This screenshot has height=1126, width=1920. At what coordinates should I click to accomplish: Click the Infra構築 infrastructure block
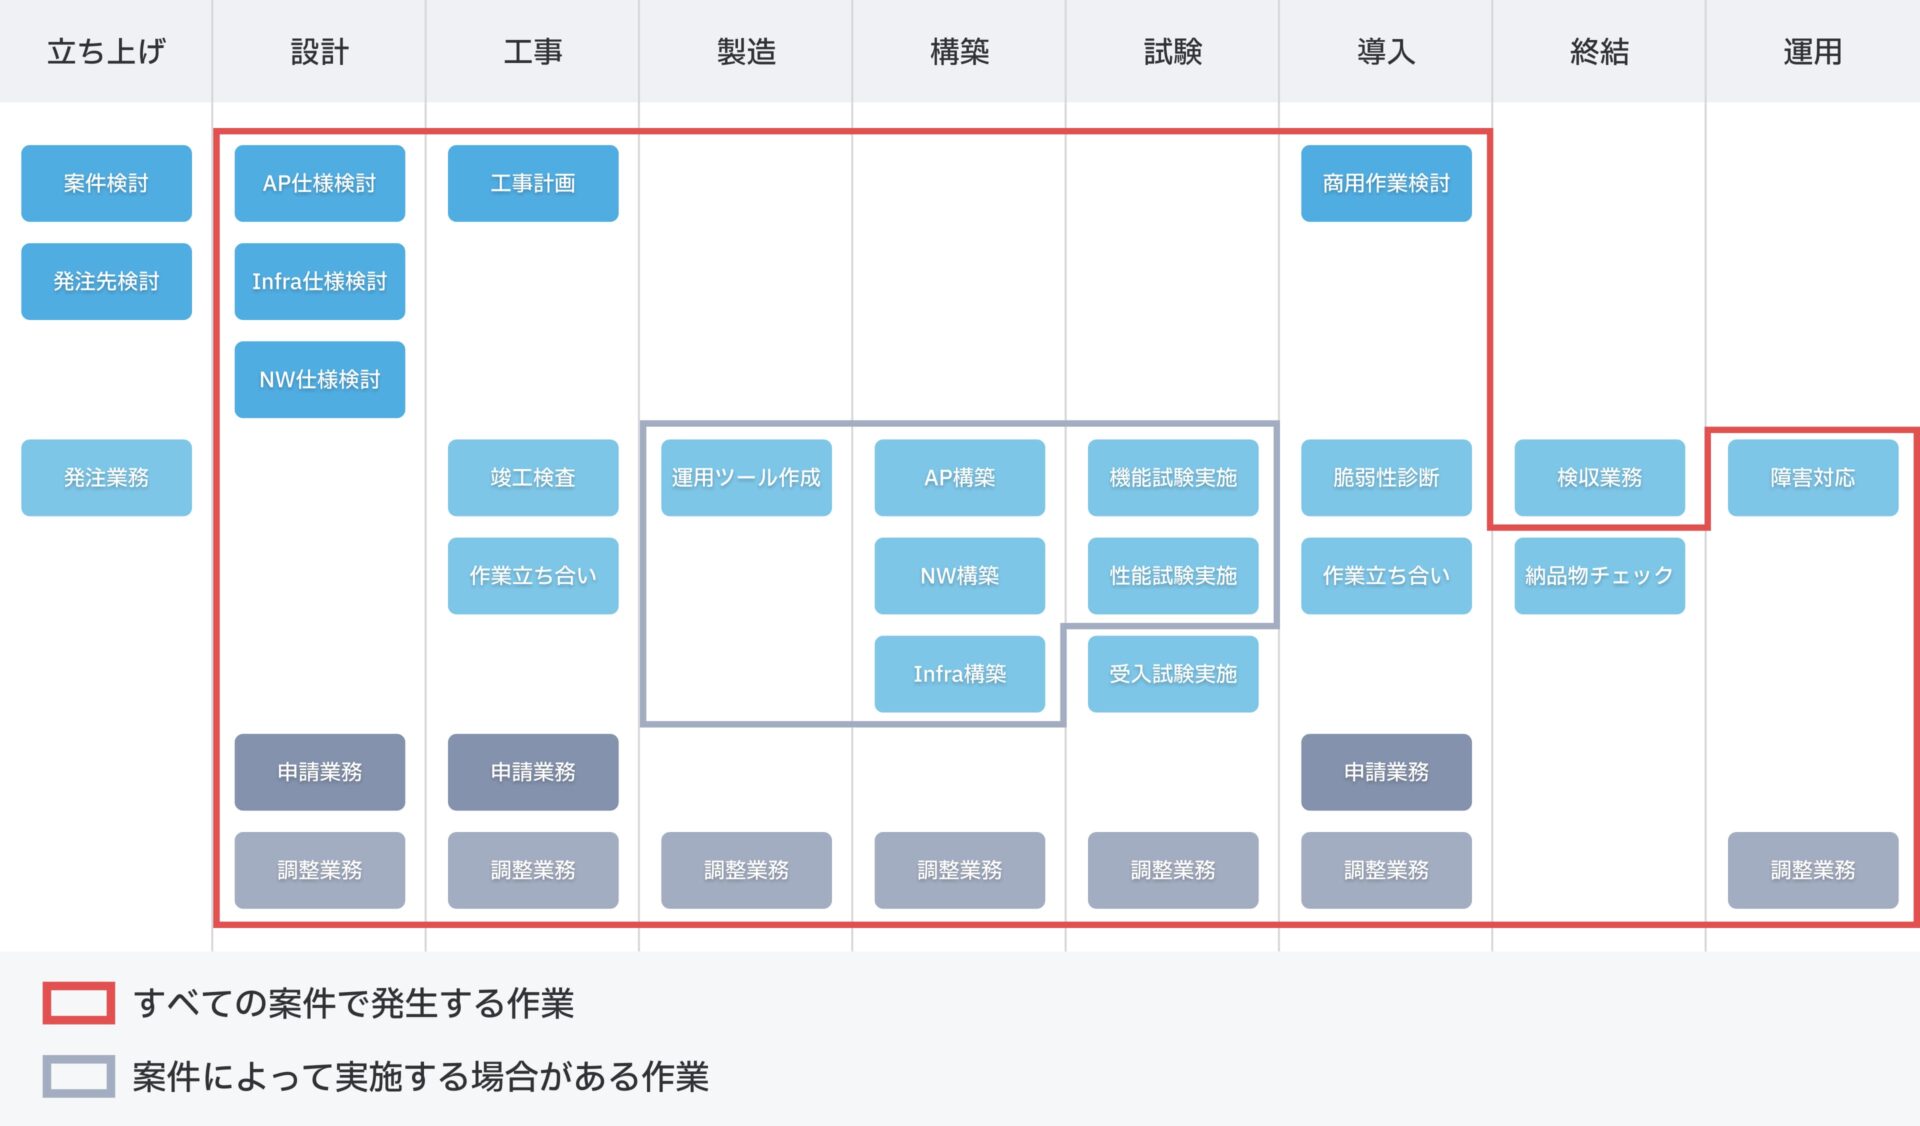click(x=958, y=673)
